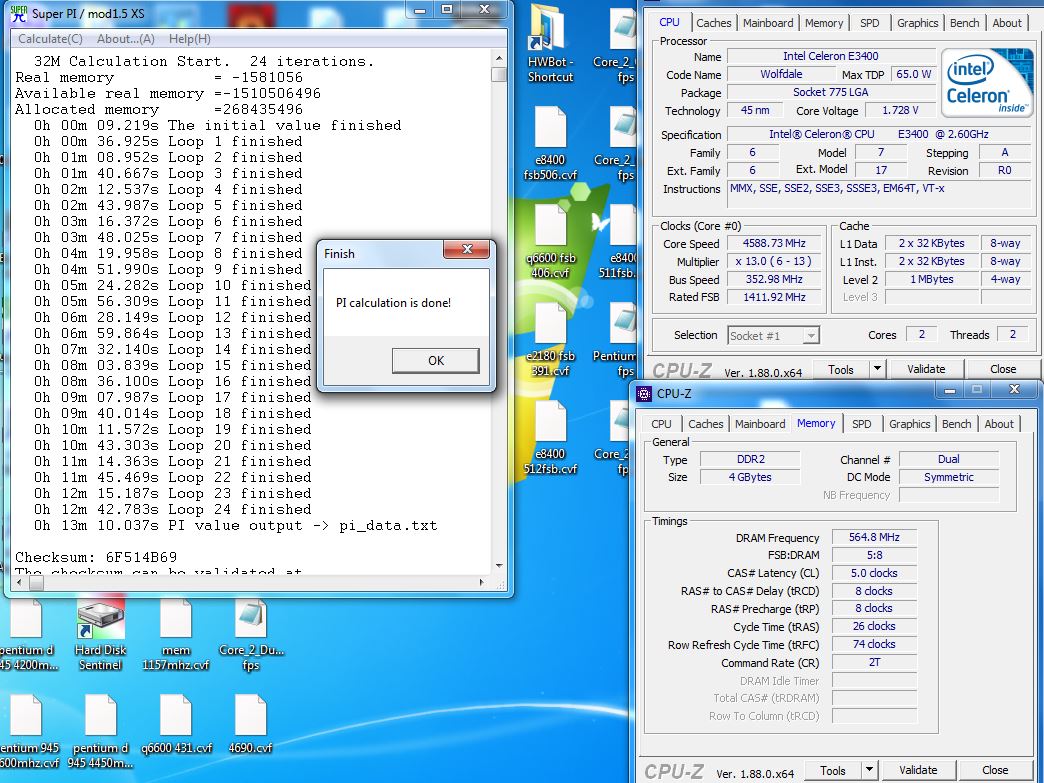Click Close button in lower CPU-Z
The image size is (1044, 783).
click(x=995, y=770)
